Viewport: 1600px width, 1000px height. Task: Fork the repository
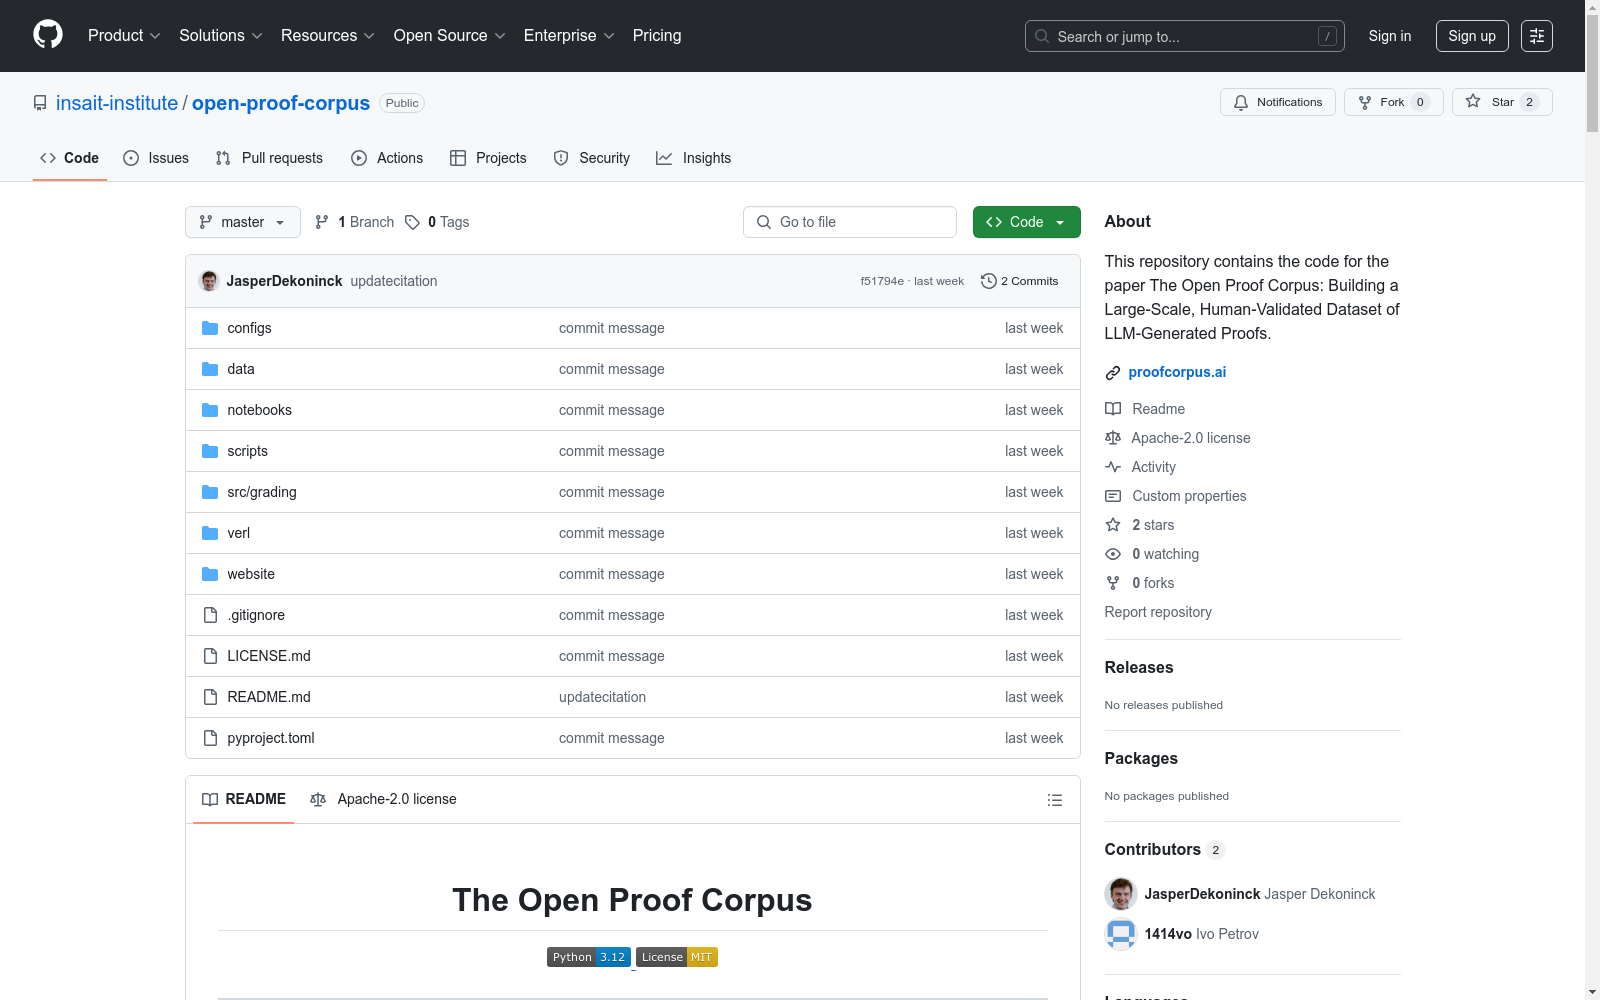click(1394, 102)
